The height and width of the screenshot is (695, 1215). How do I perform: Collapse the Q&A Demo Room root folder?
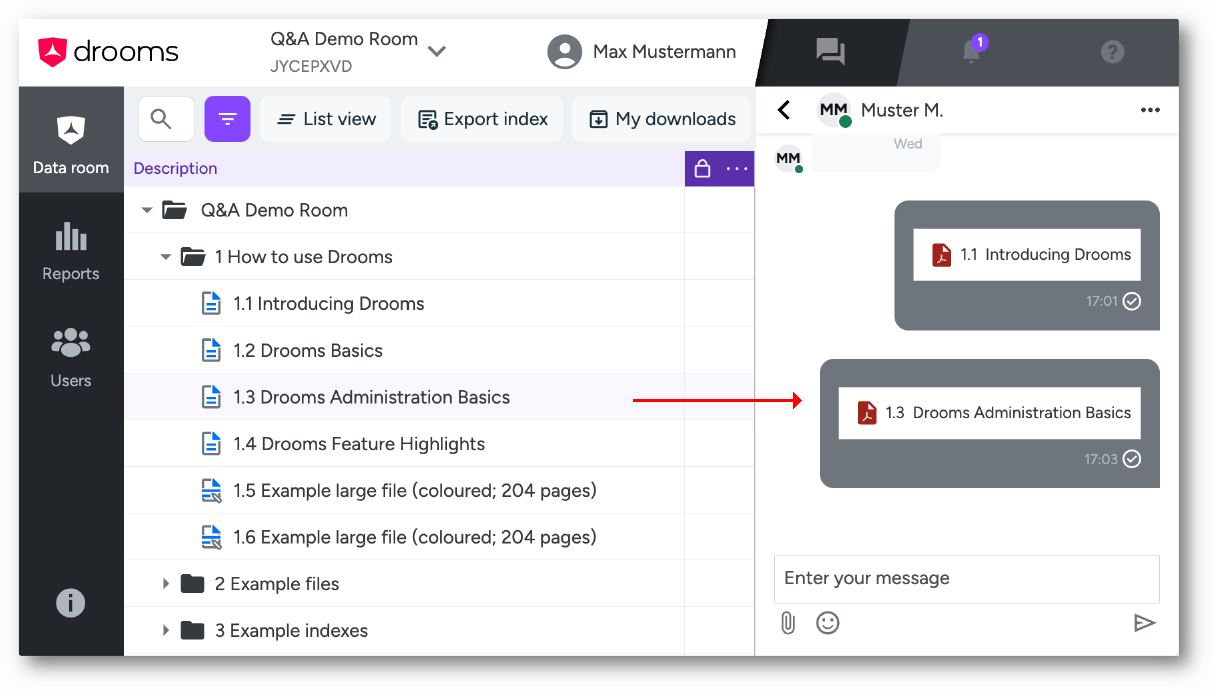click(x=147, y=210)
